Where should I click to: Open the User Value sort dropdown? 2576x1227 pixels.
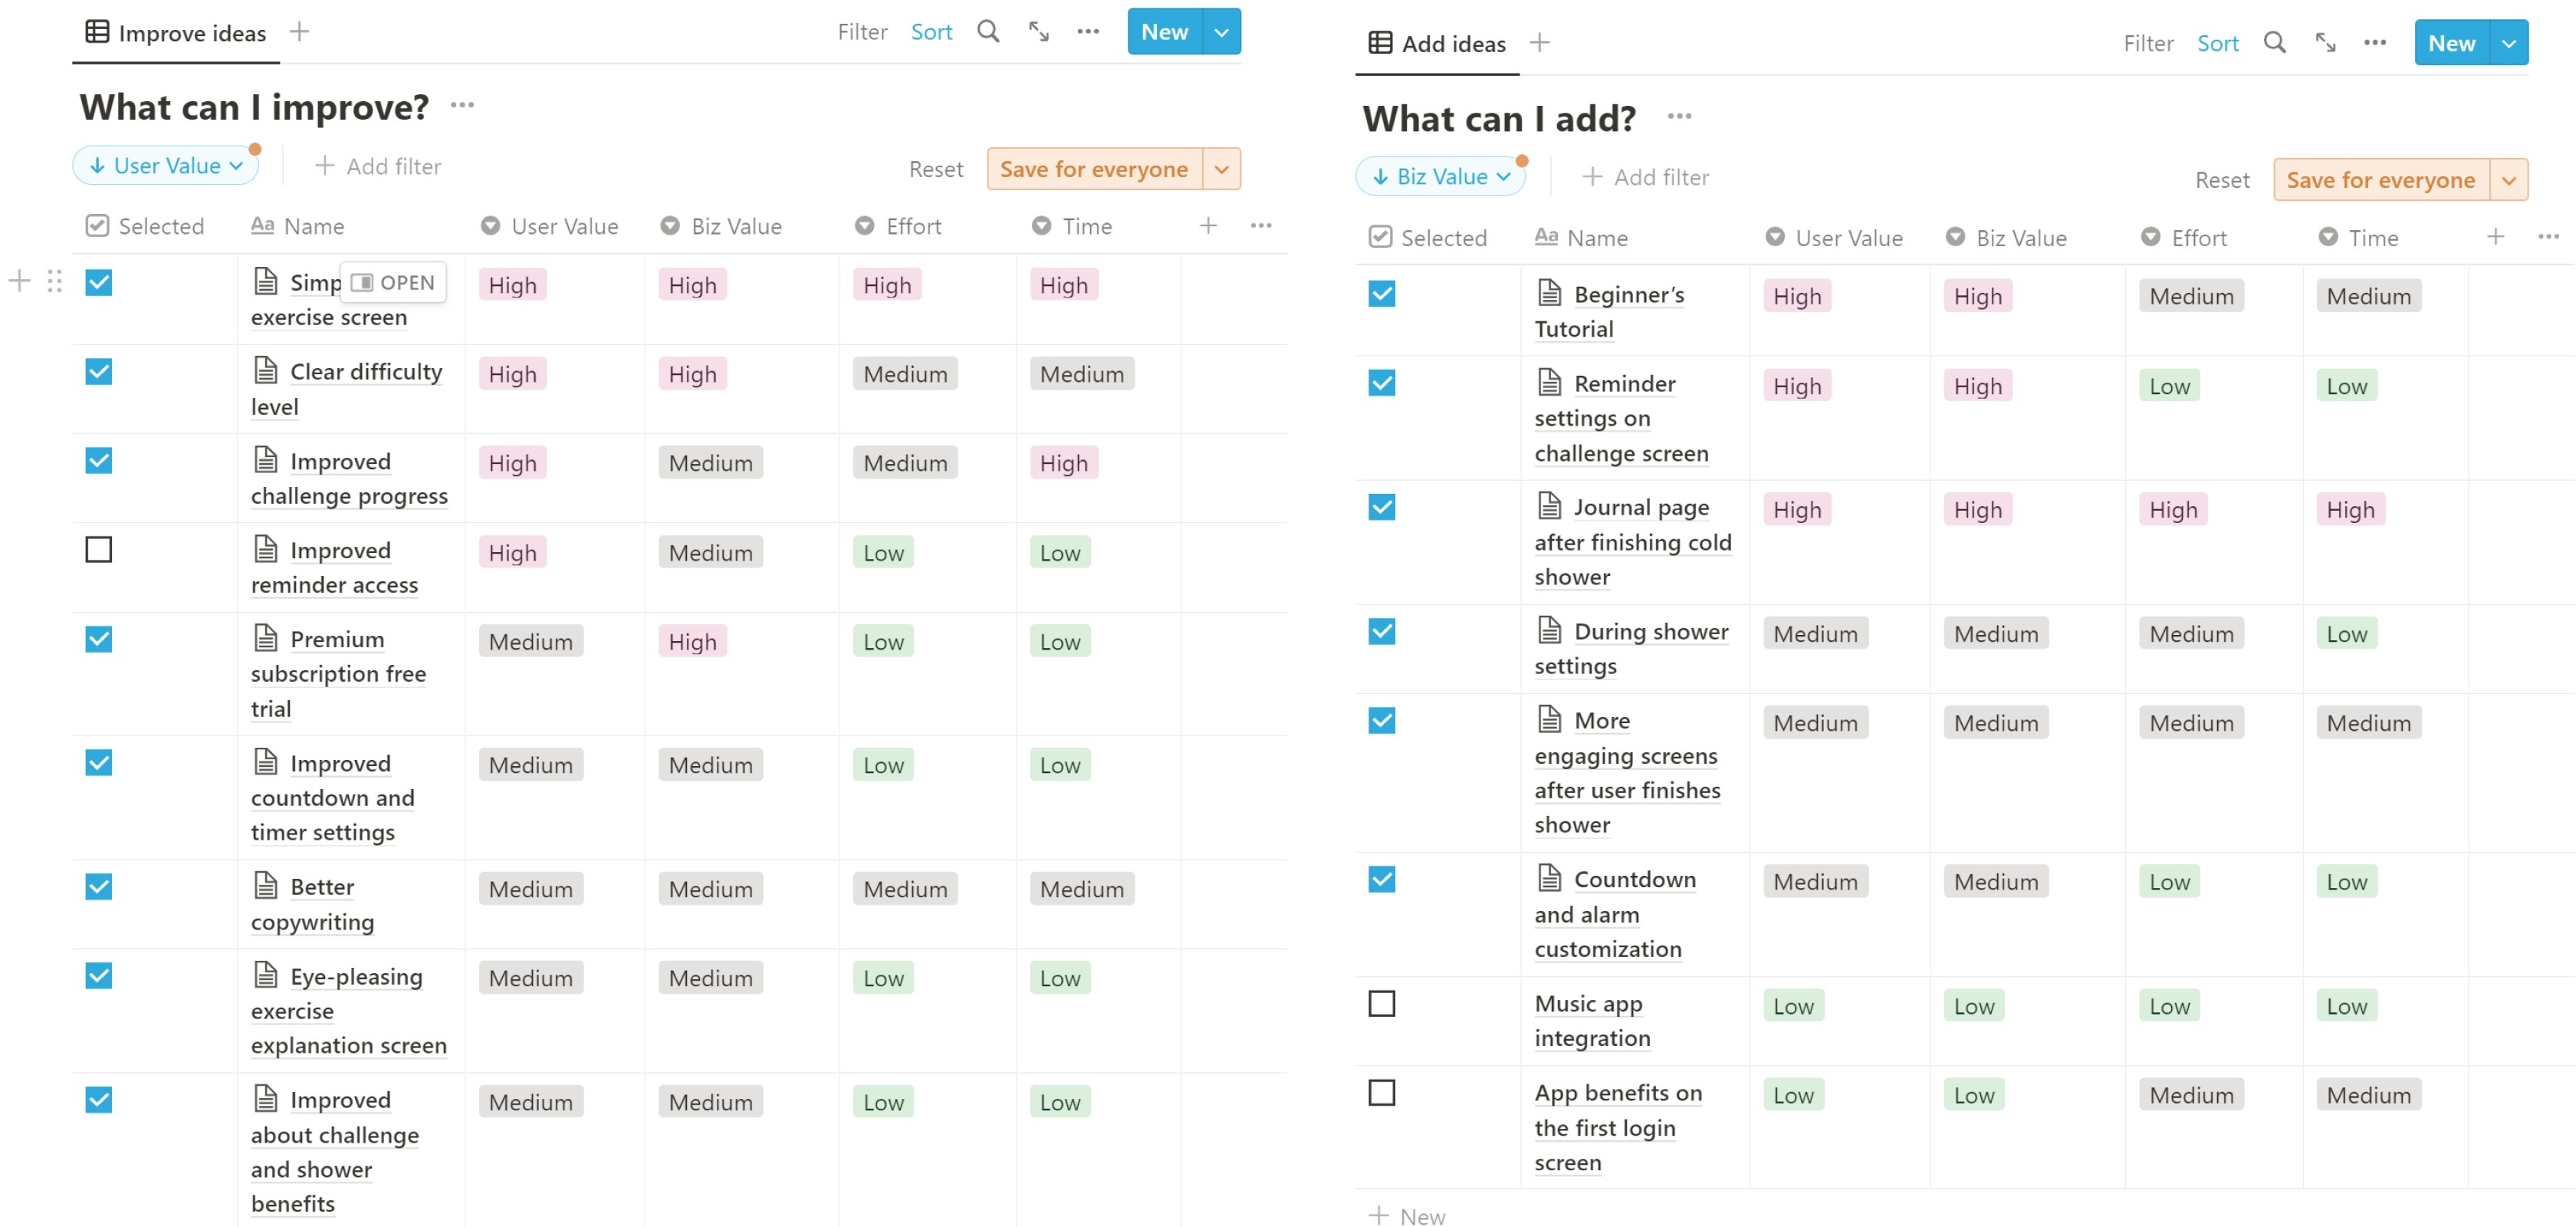click(x=166, y=166)
